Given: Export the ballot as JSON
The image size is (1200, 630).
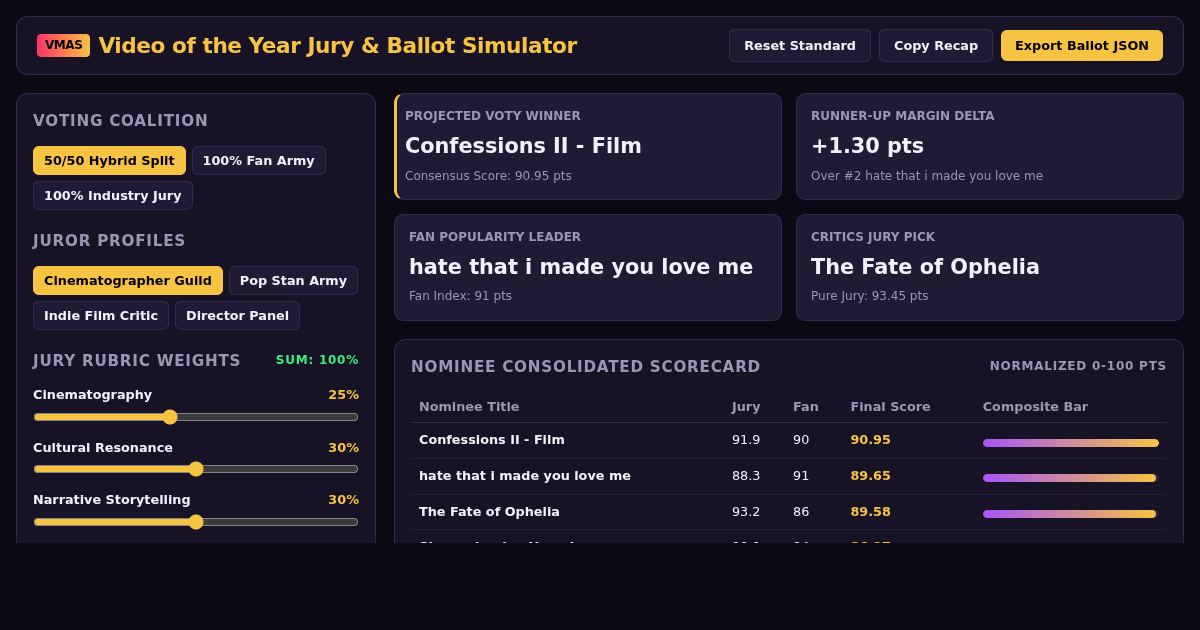Looking at the screenshot, I should point(1082,45).
